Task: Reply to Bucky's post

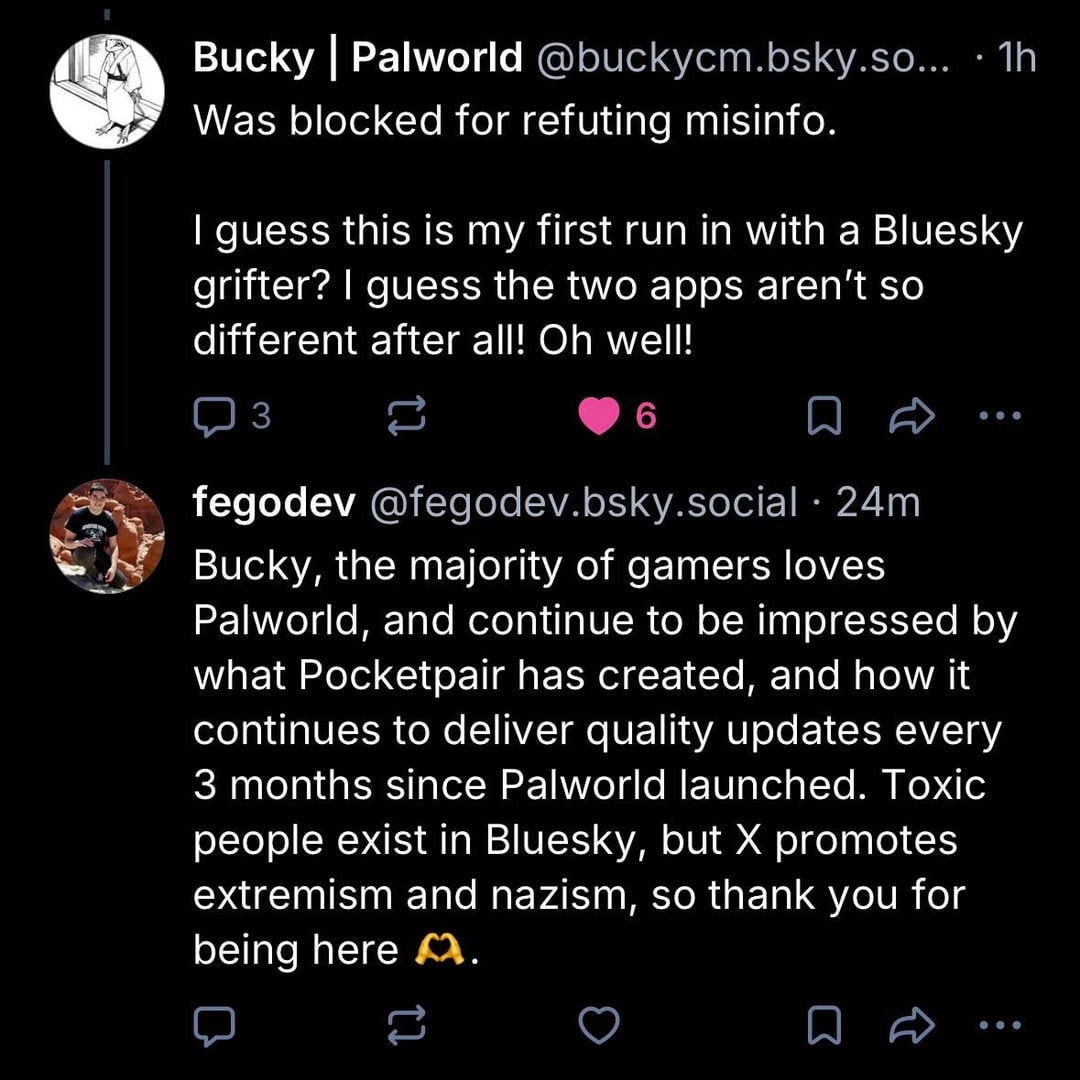Action: [x=212, y=416]
